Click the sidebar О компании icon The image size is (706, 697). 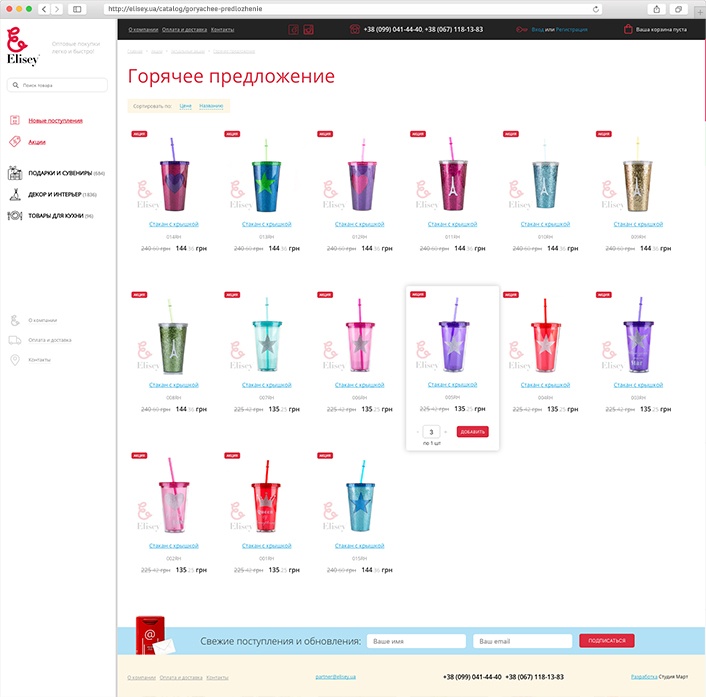pyautogui.click(x=15, y=320)
